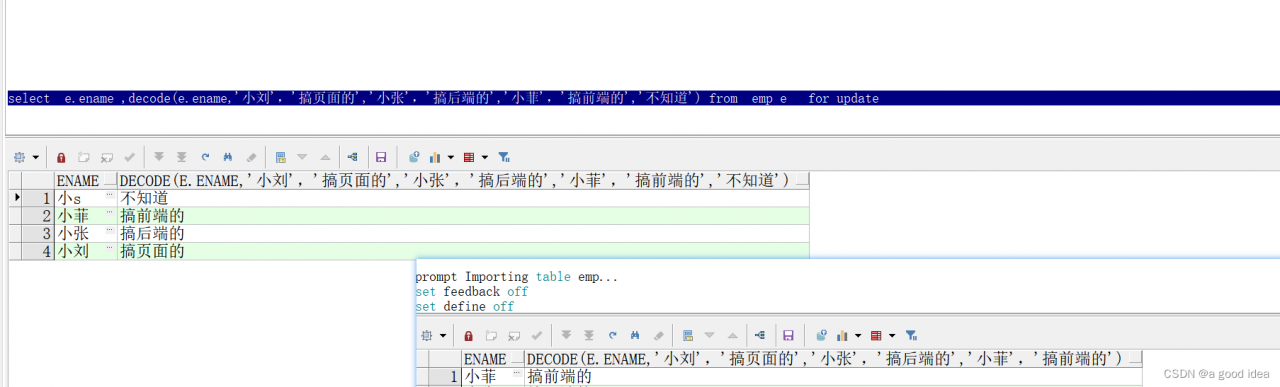Click the highlighted SQL select statement line
The height and width of the screenshot is (387, 1280).
[x=640, y=98]
